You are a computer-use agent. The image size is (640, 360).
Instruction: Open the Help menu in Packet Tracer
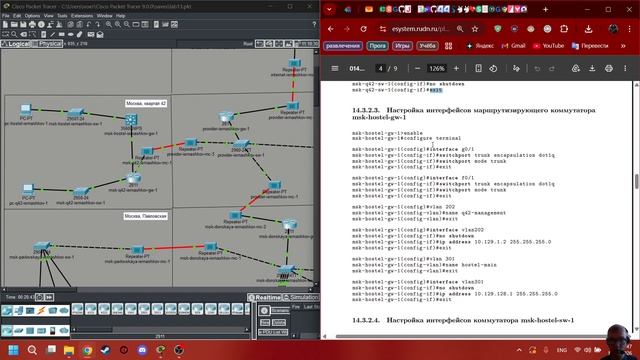pyautogui.click(x=120, y=16)
